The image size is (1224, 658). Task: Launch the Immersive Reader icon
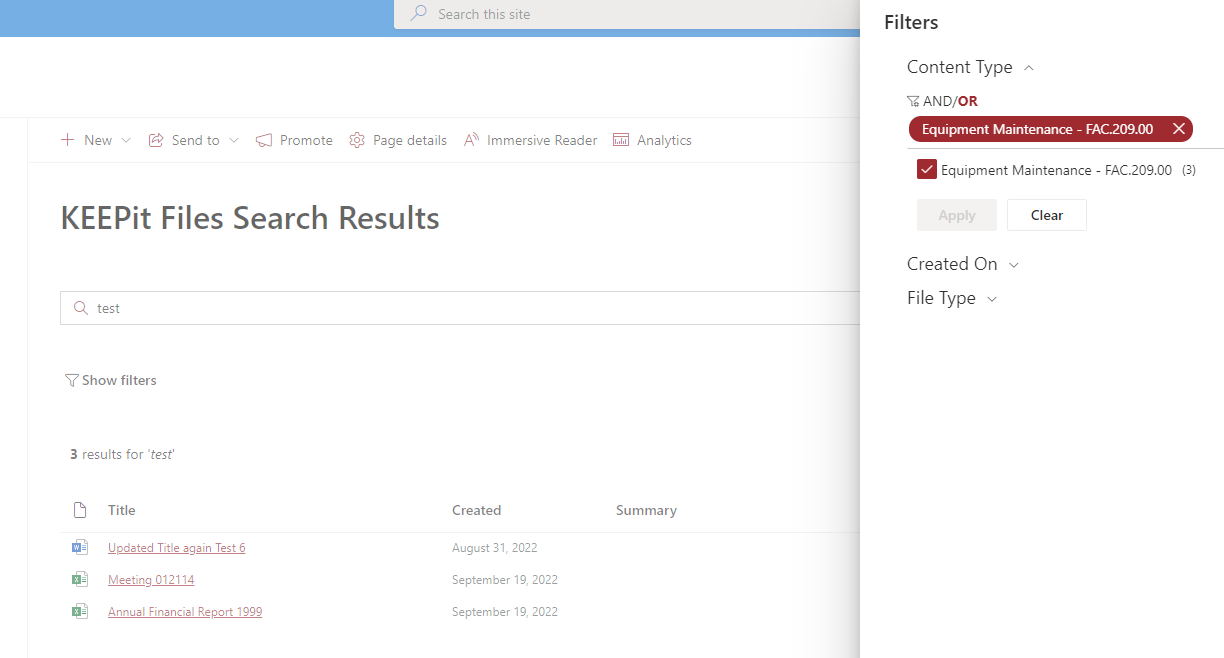click(x=470, y=140)
